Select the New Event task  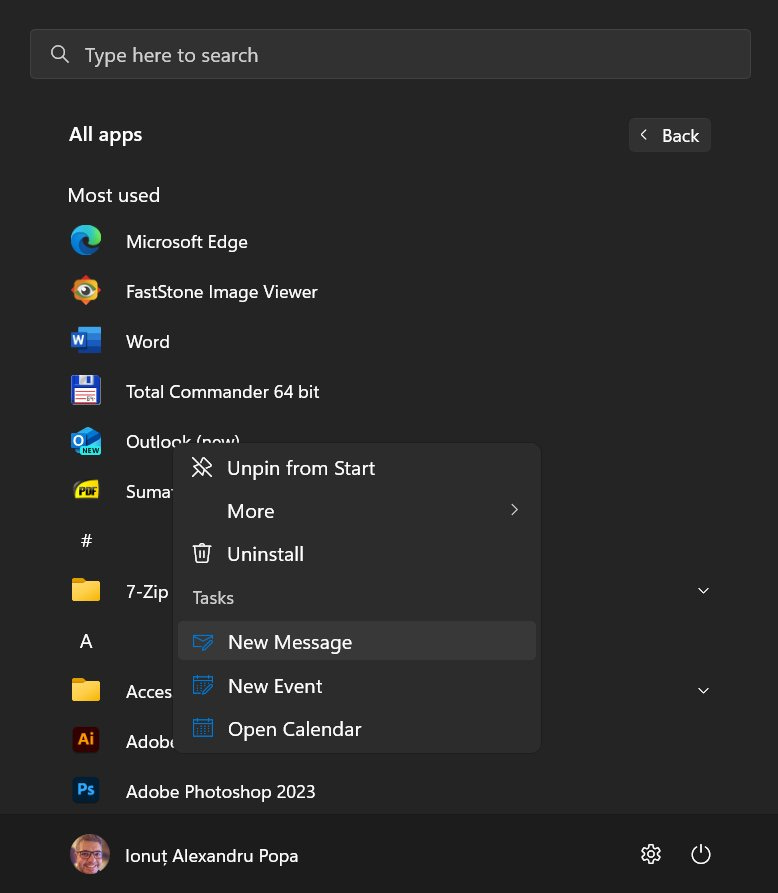[357, 686]
